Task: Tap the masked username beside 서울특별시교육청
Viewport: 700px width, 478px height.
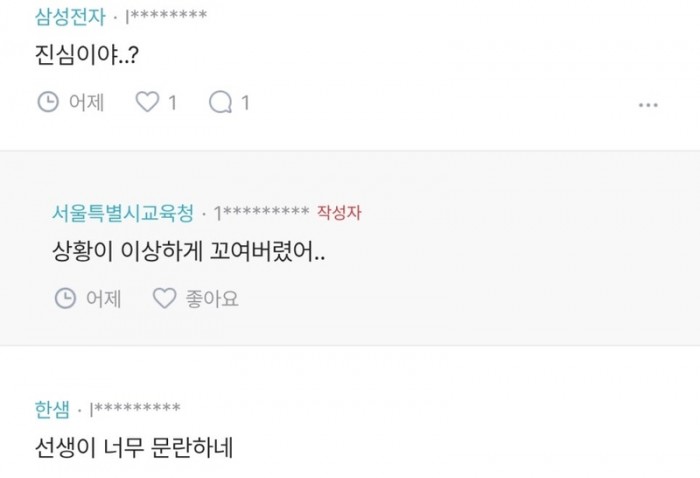Action: pyautogui.click(x=262, y=212)
